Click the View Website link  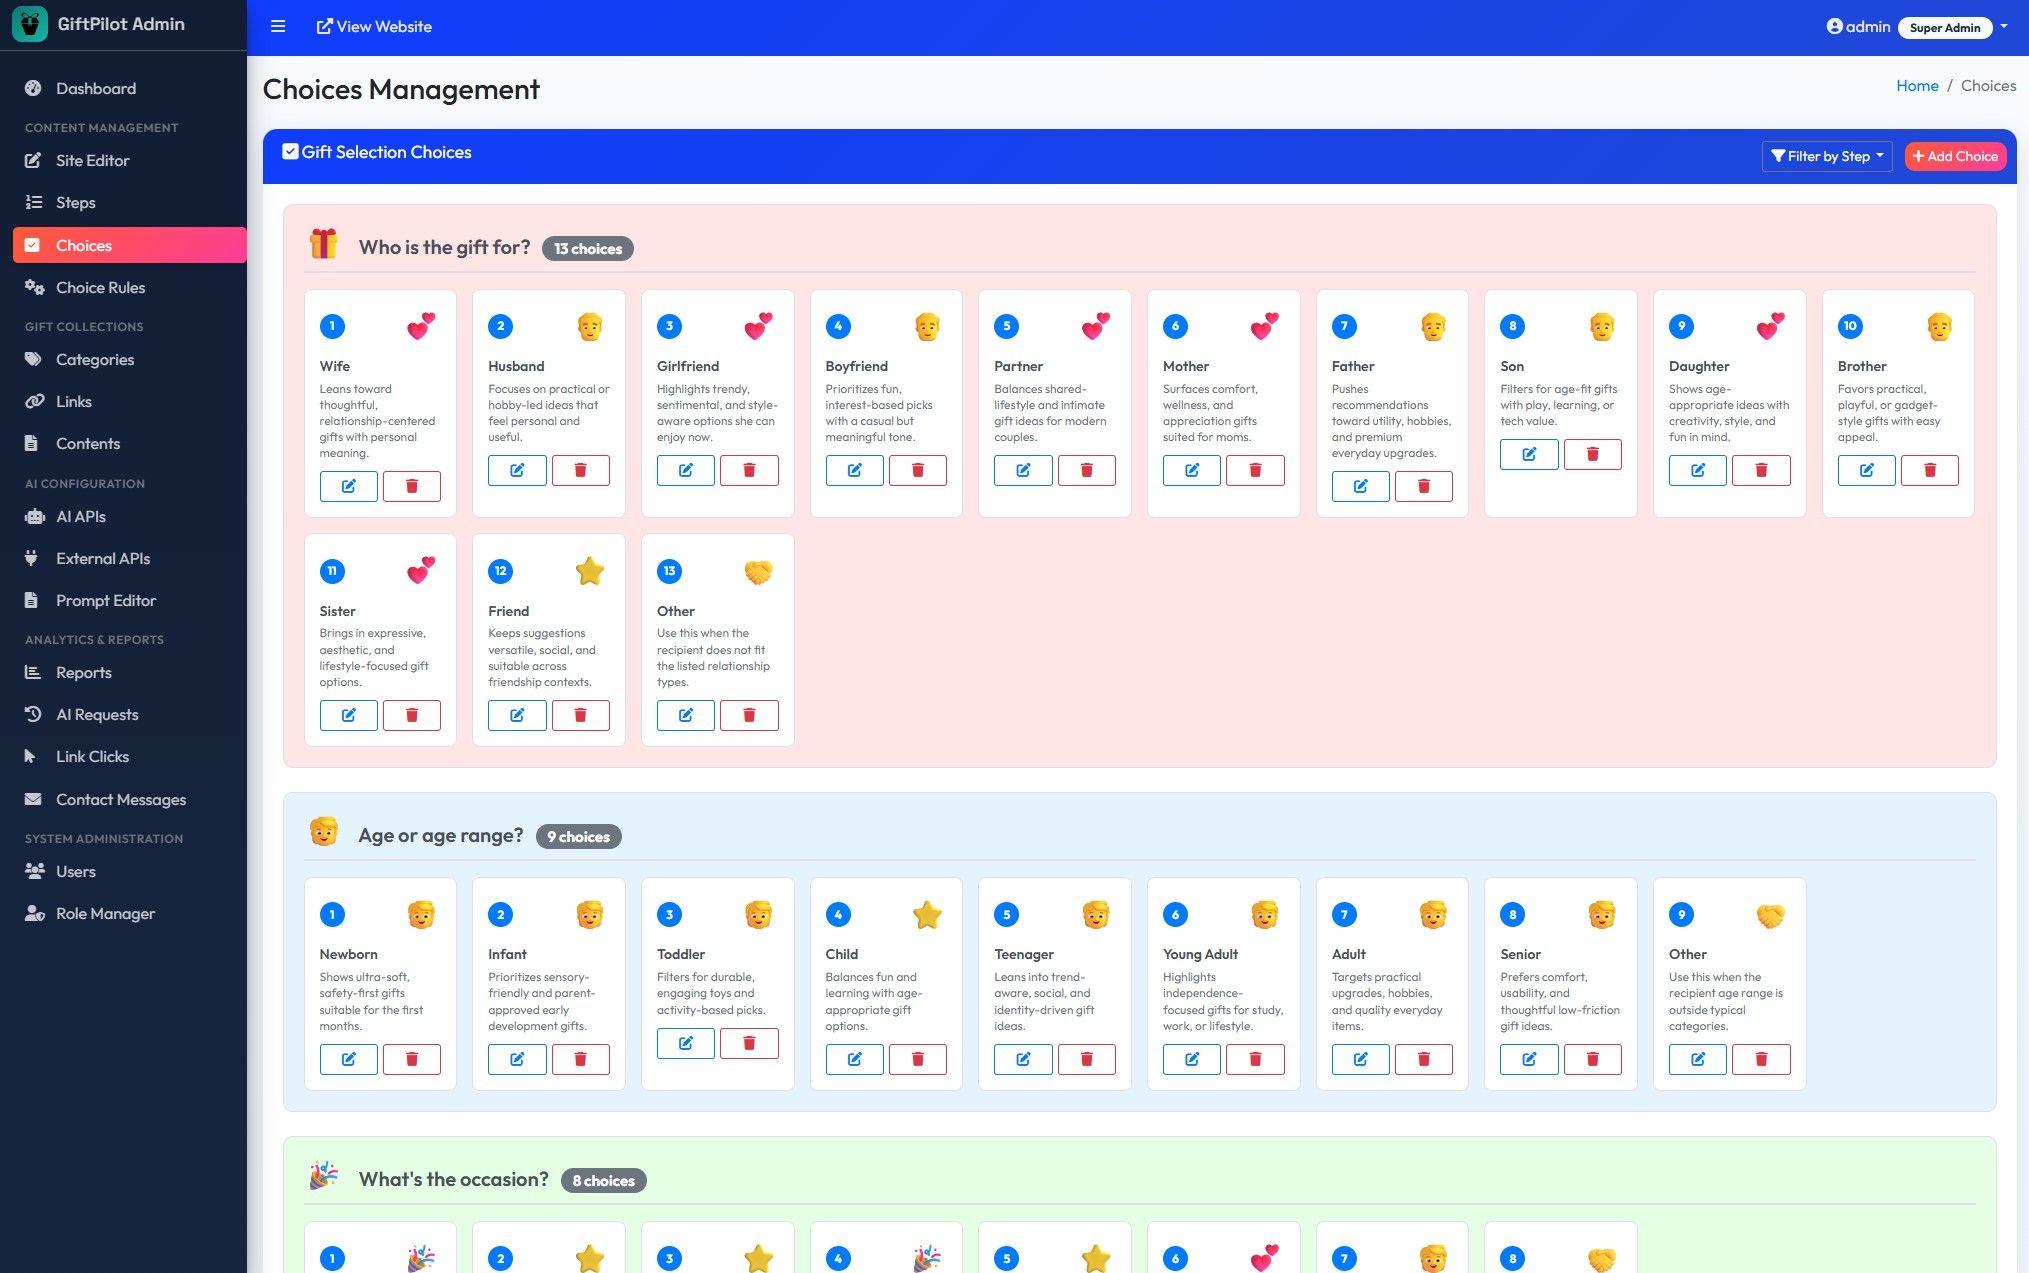374,27
